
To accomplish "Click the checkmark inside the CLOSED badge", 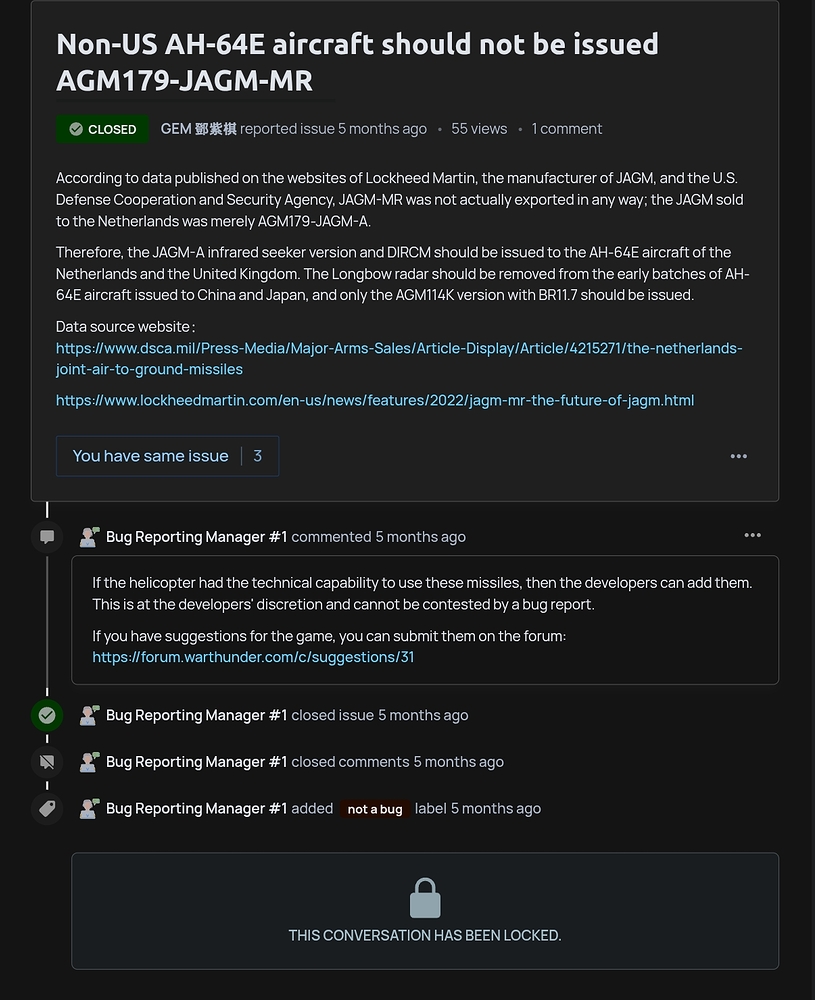I will 77,129.
